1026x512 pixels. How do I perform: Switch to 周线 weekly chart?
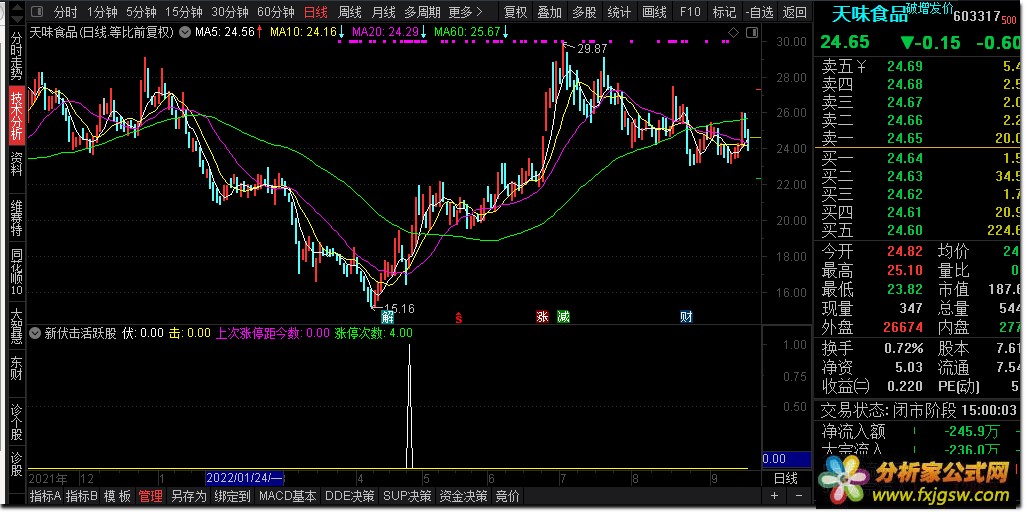[349, 12]
